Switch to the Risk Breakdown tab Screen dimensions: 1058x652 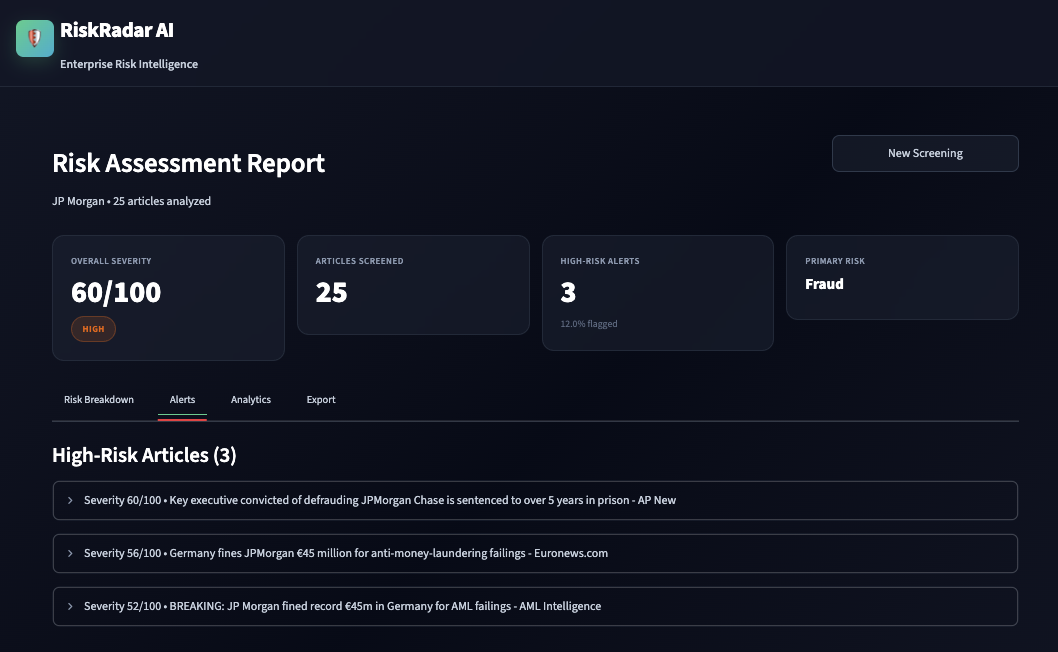[x=99, y=400]
